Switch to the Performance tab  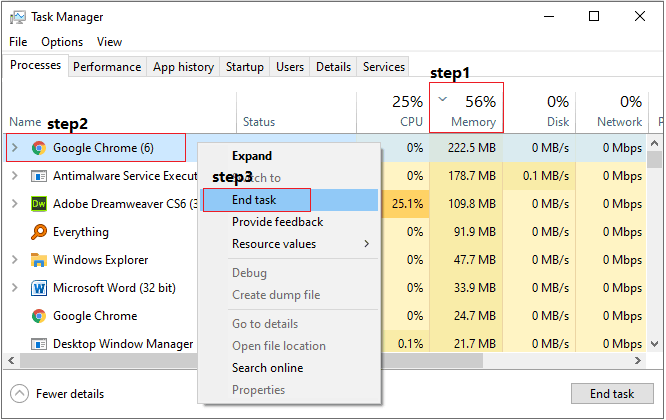107,67
